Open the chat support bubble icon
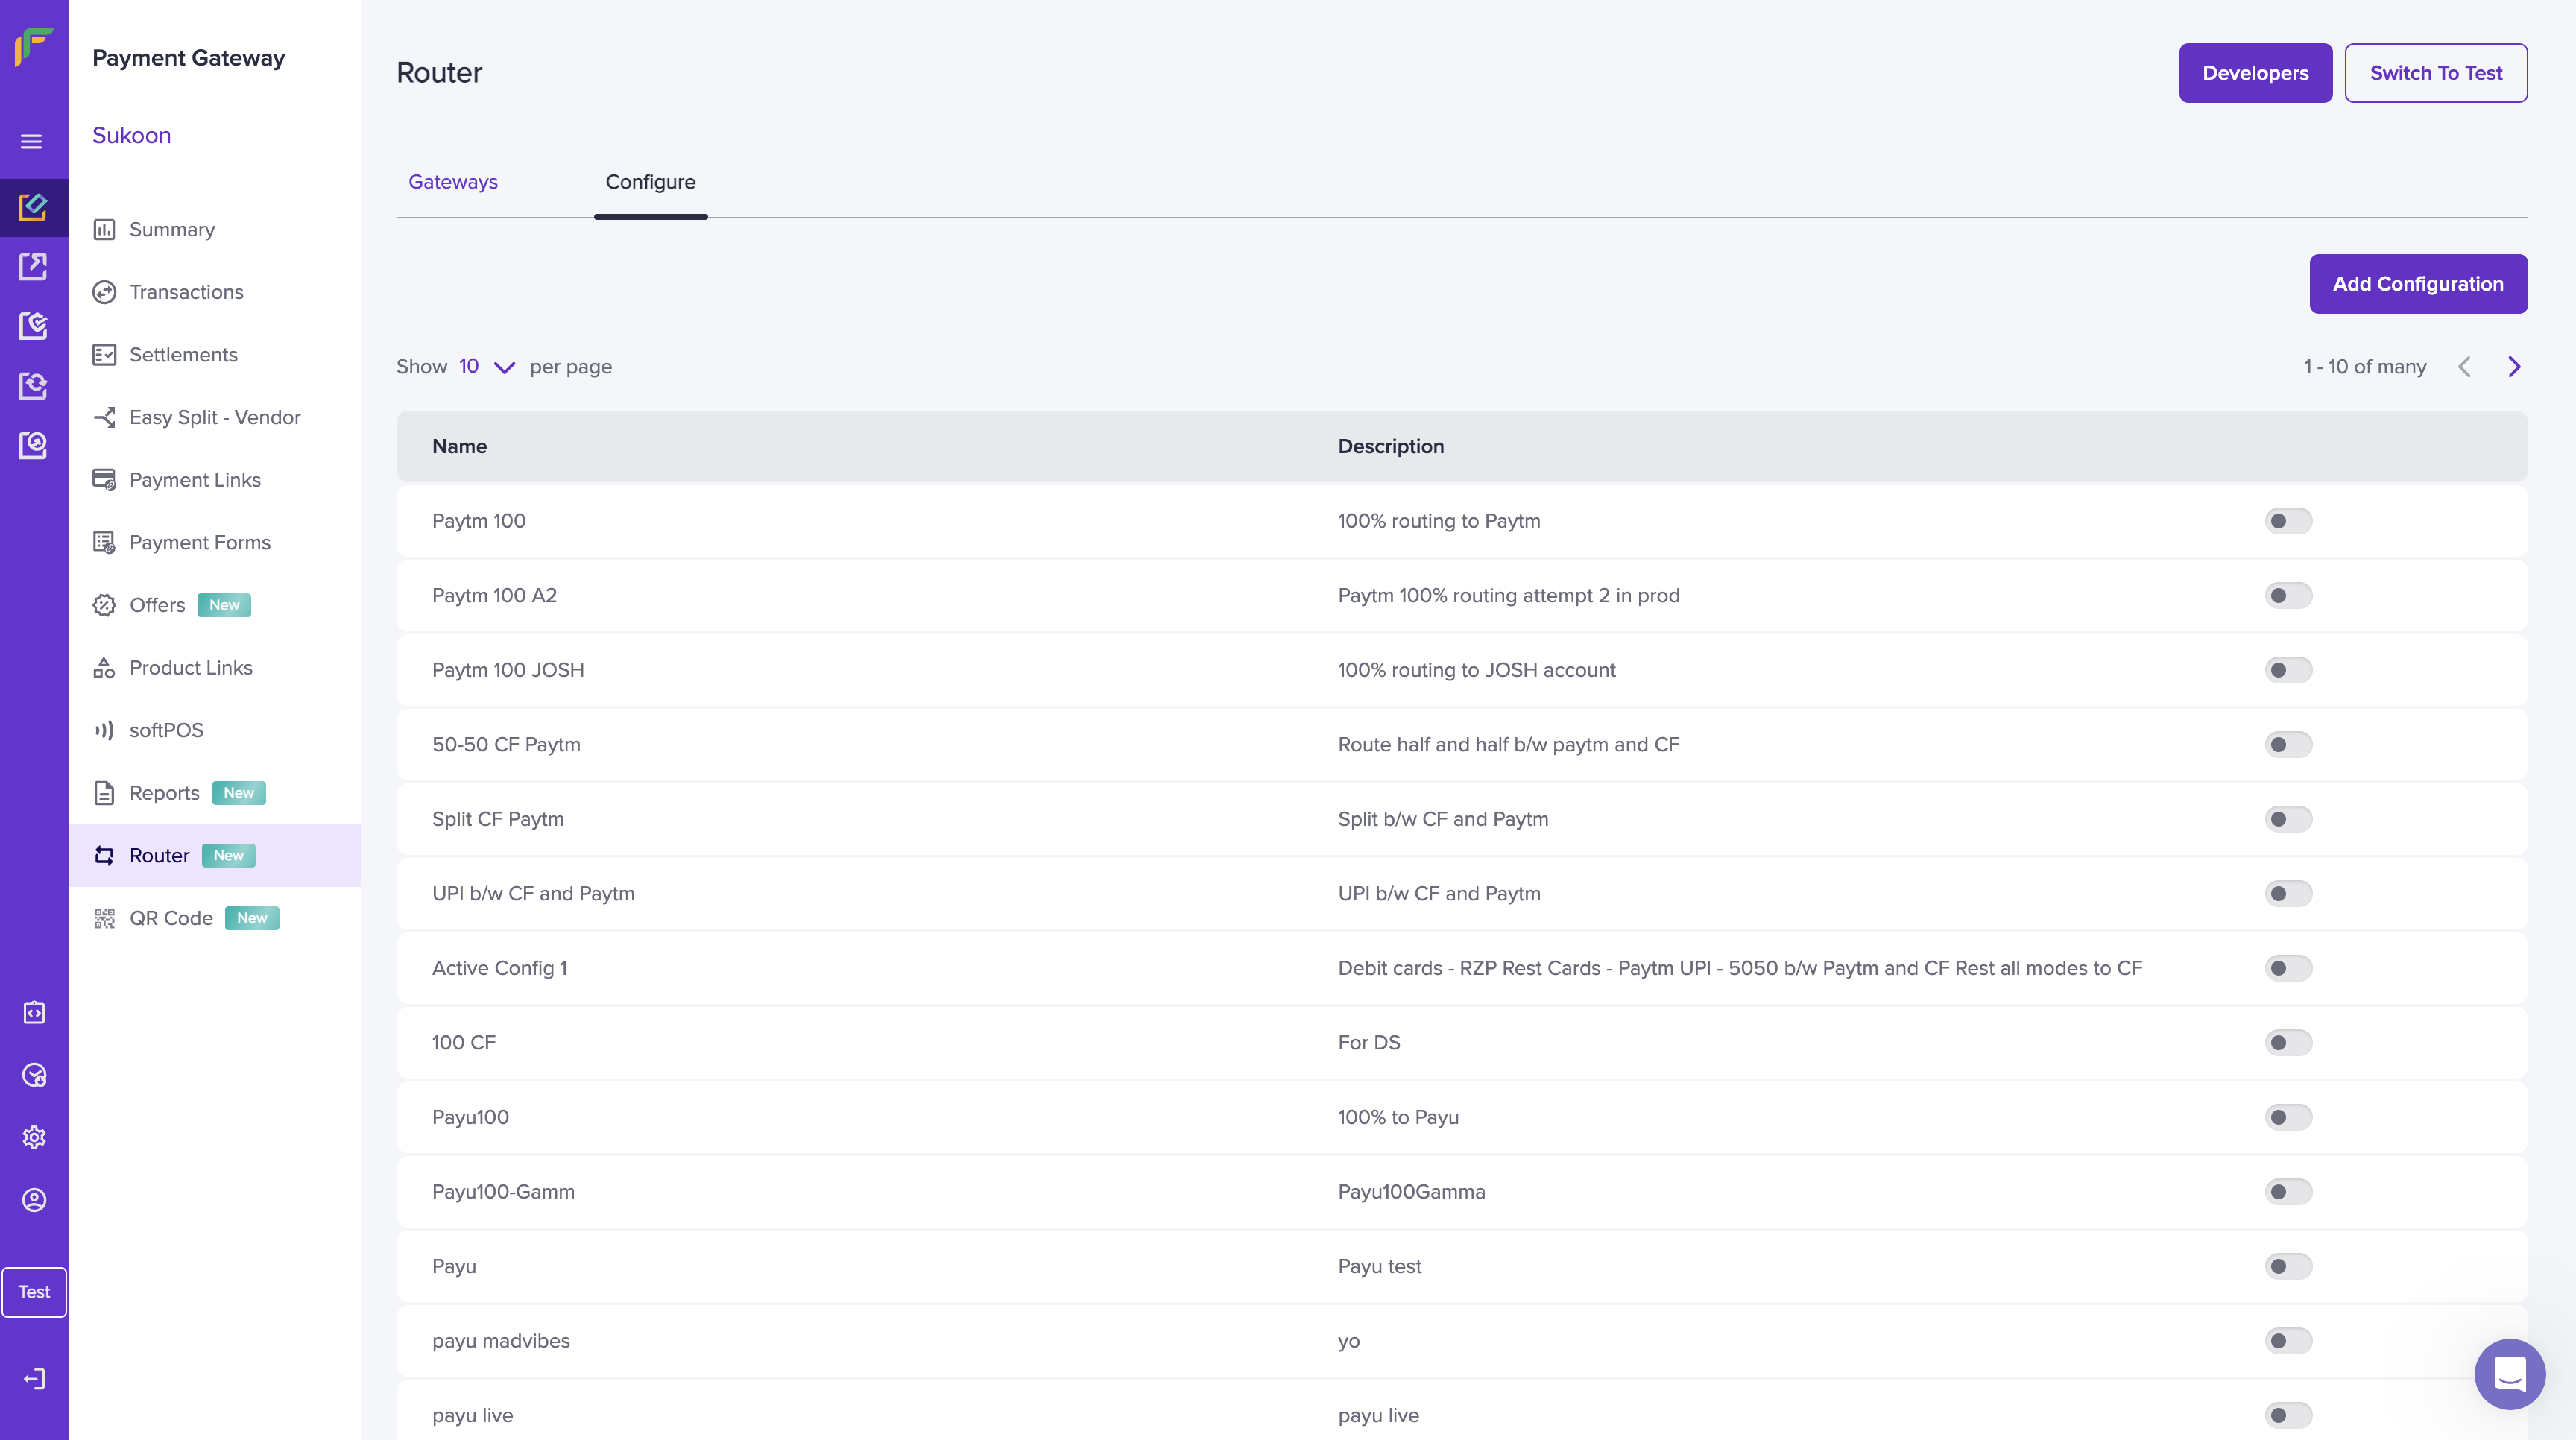This screenshot has width=2576, height=1440. [x=2509, y=1374]
